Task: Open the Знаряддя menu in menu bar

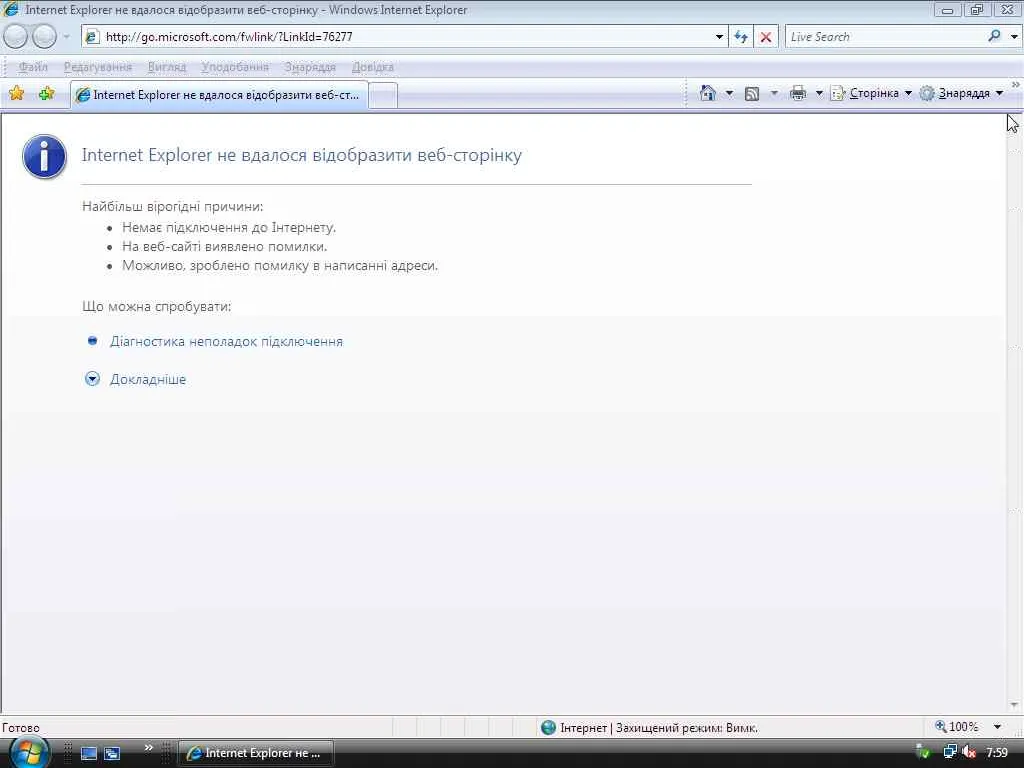Action: pyautogui.click(x=310, y=67)
